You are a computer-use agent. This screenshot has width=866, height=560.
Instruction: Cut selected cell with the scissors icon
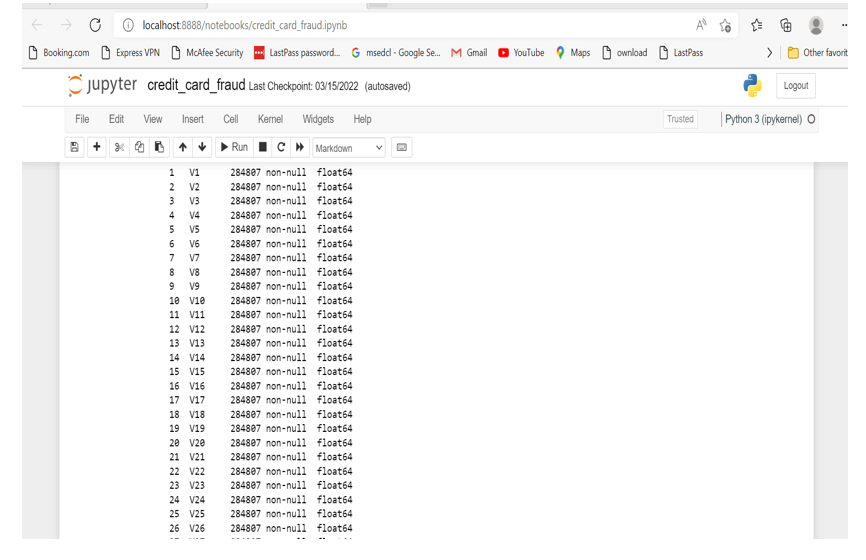(x=119, y=147)
